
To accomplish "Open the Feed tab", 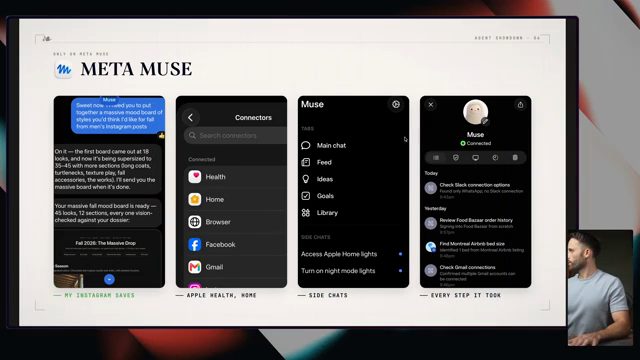I will [x=316, y=162].
